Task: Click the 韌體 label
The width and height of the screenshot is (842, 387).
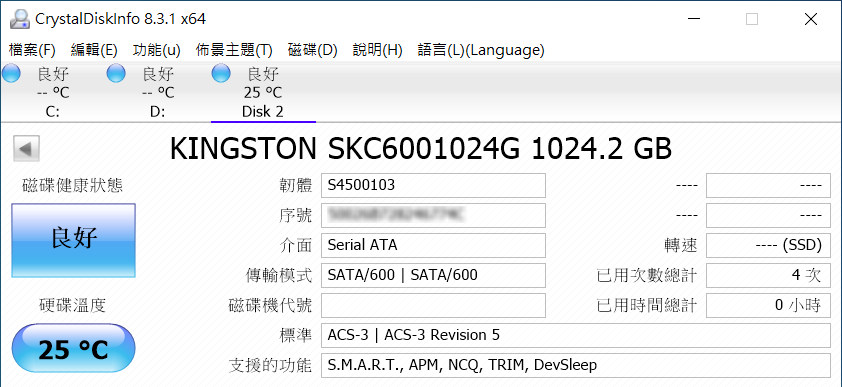Action: click(x=296, y=186)
